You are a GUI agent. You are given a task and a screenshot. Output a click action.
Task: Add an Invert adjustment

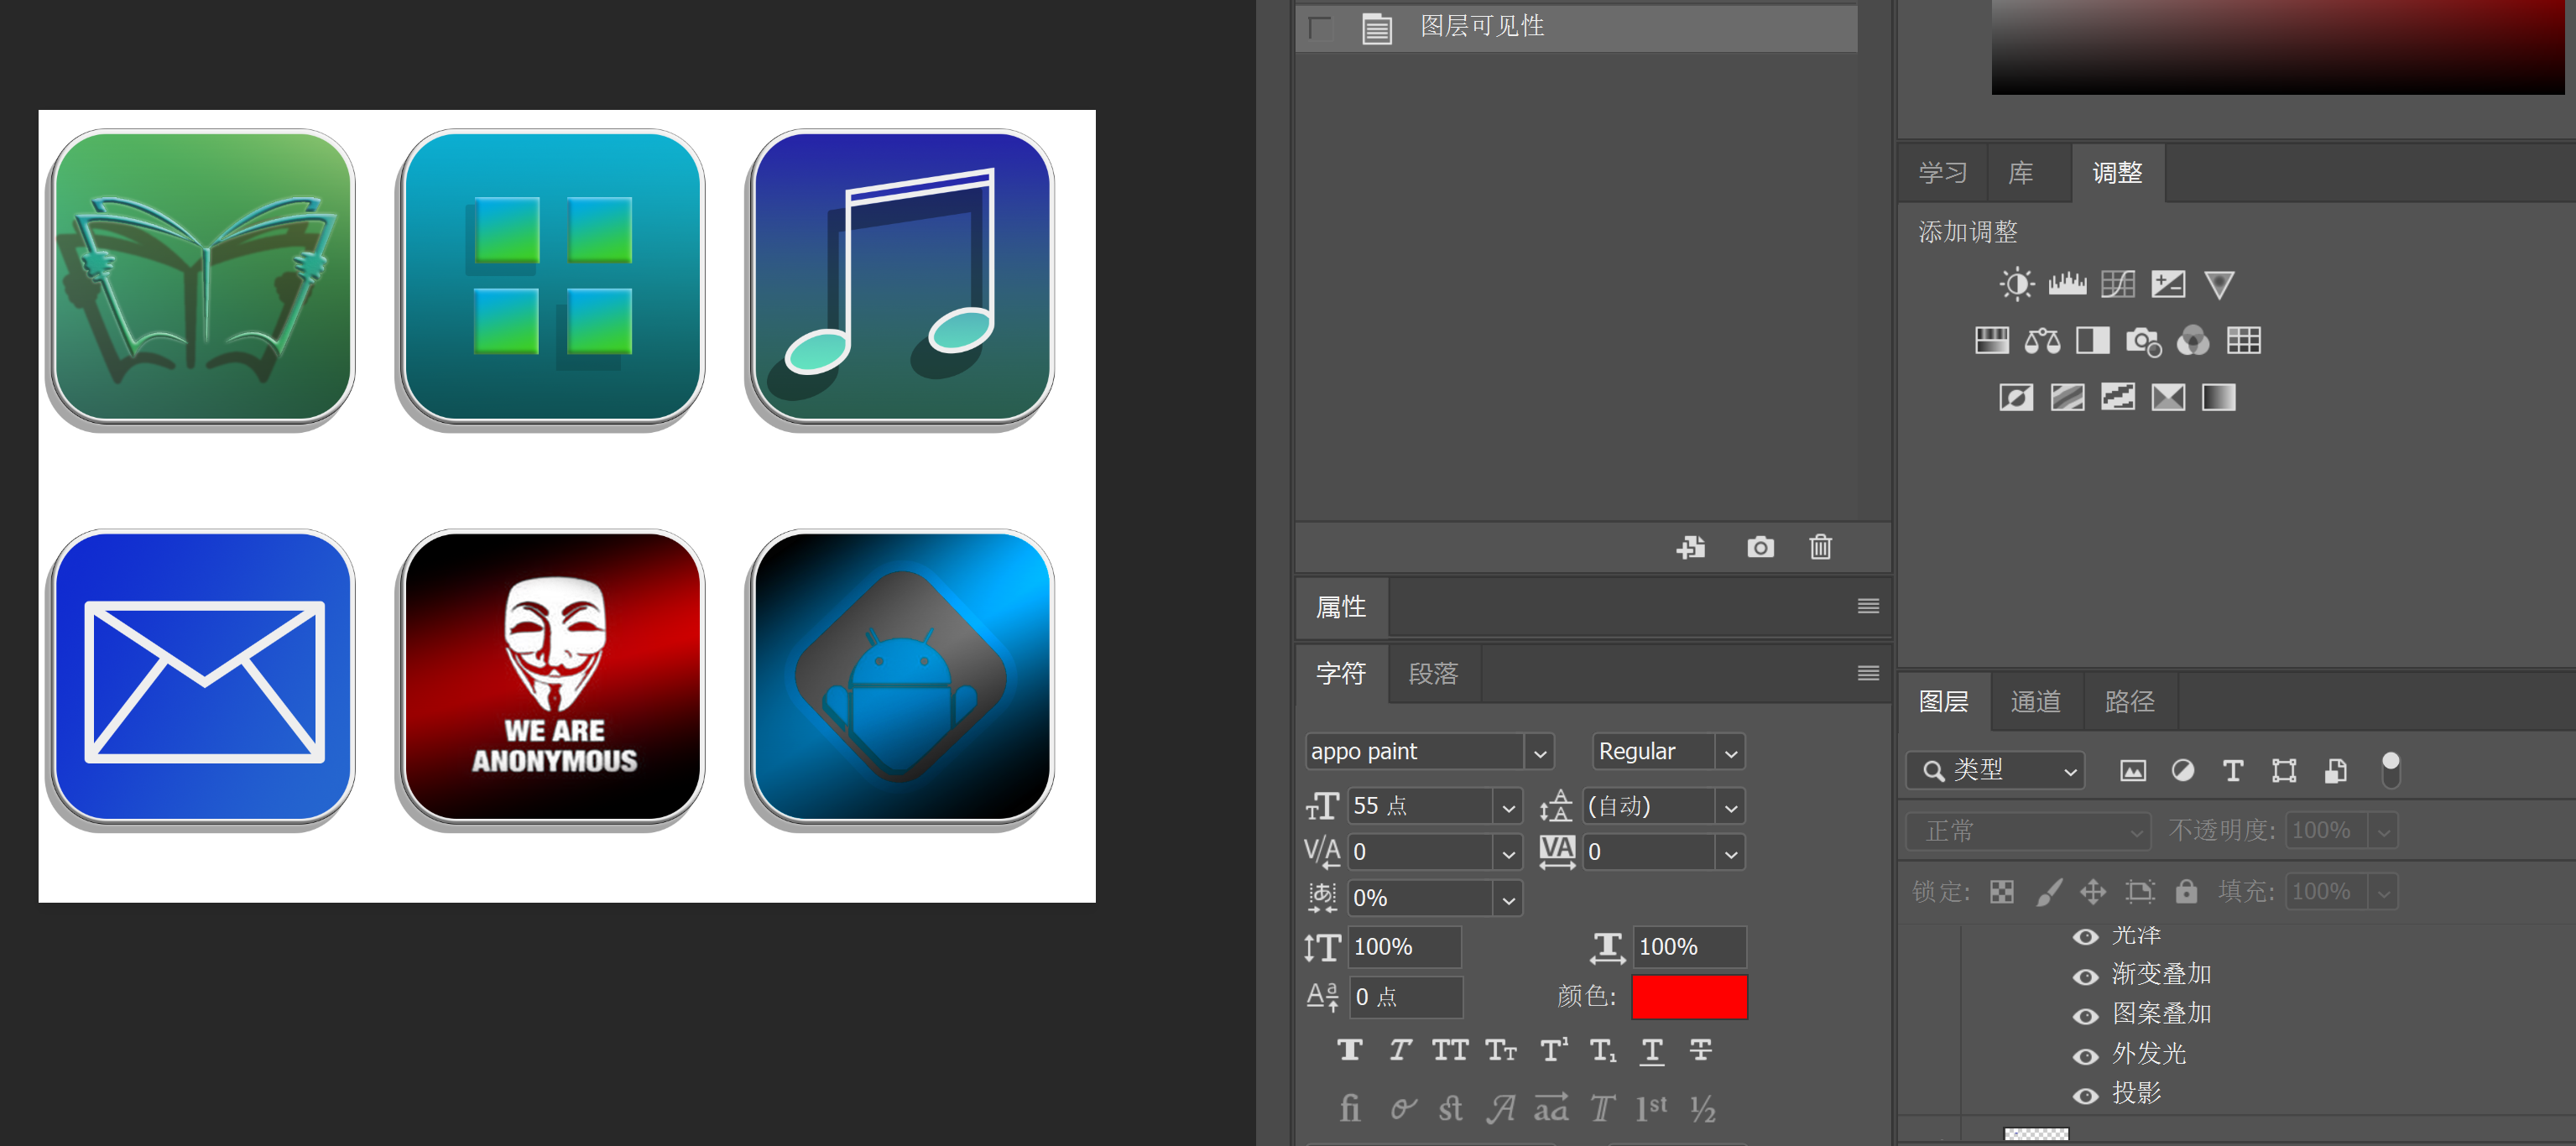click(2016, 398)
